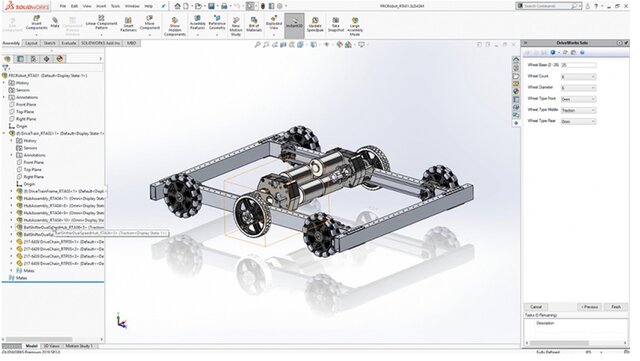Open the Edit menu
Viewport: 640px width, 361px height.
point(74,6)
